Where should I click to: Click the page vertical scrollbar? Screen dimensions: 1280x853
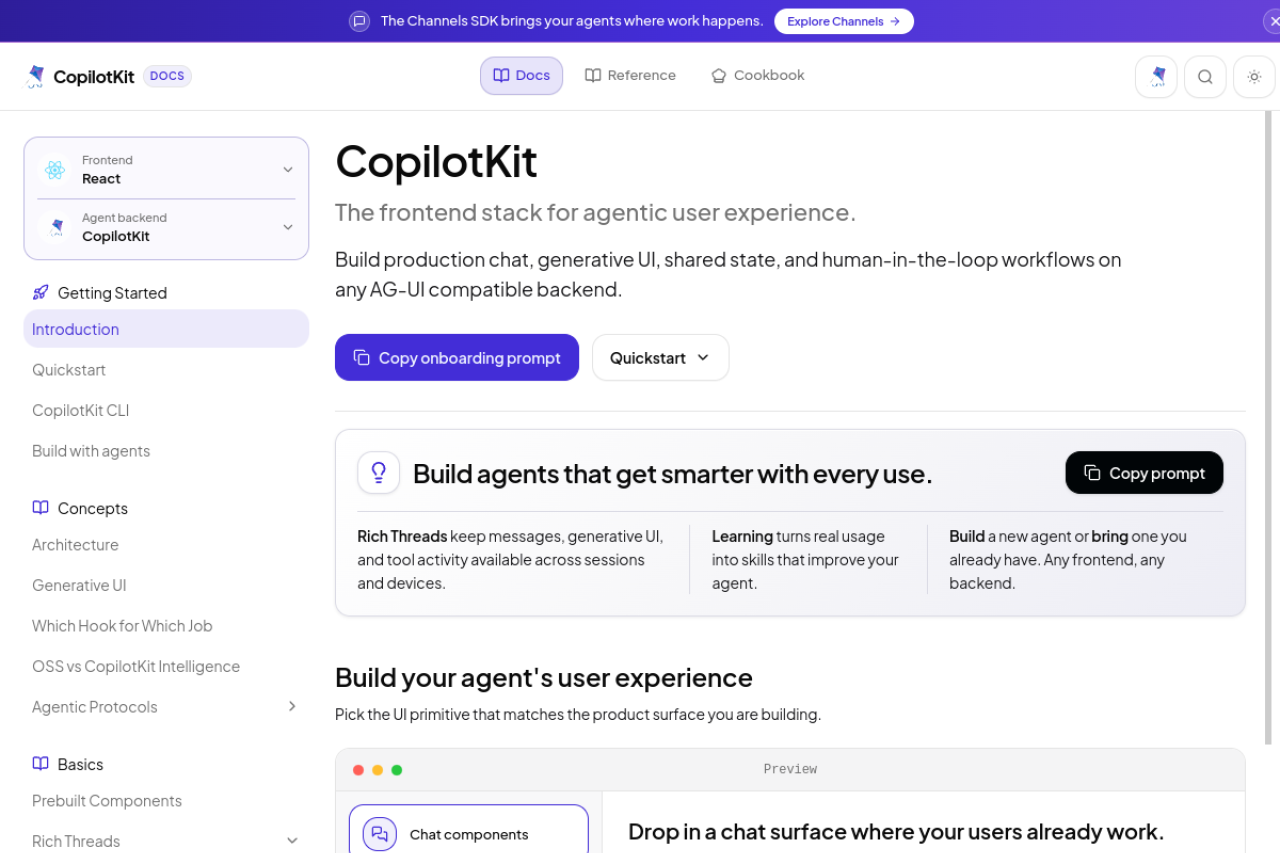[x=1270, y=430]
